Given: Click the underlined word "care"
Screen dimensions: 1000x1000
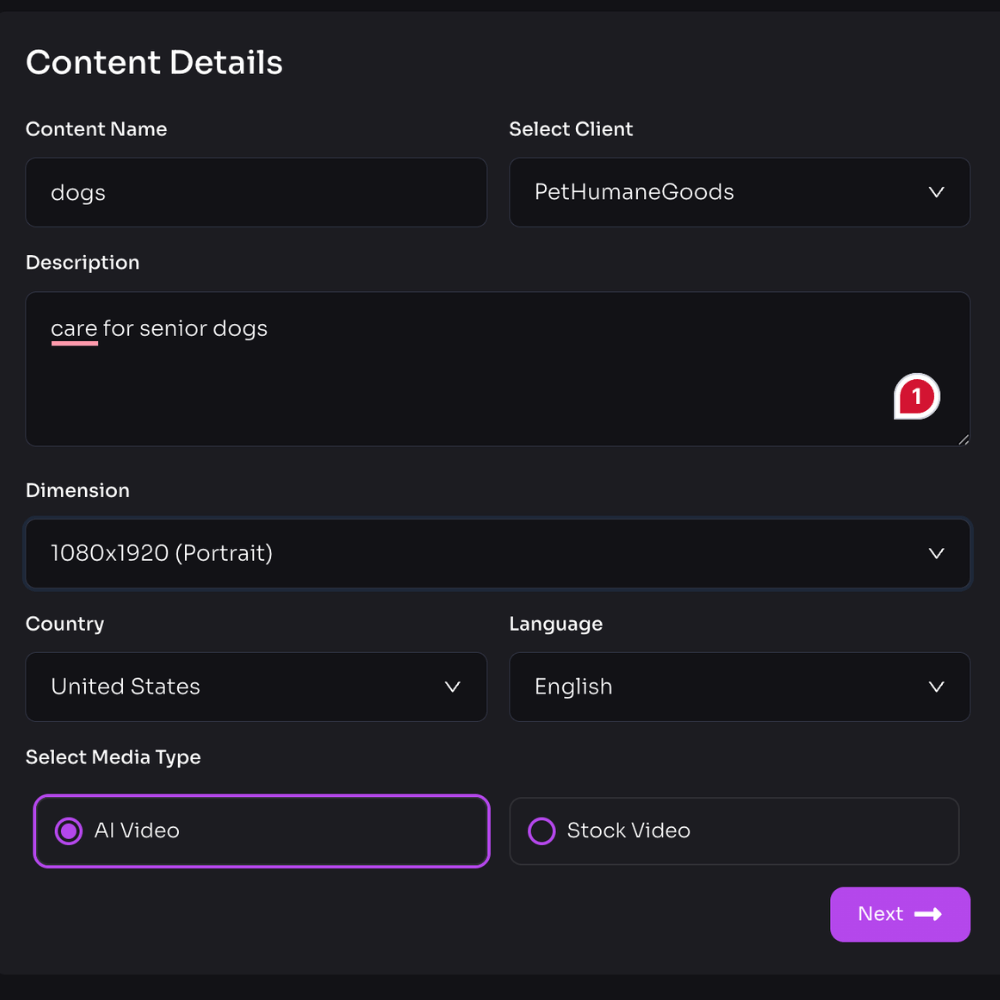Looking at the screenshot, I should (x=74, y=329).
